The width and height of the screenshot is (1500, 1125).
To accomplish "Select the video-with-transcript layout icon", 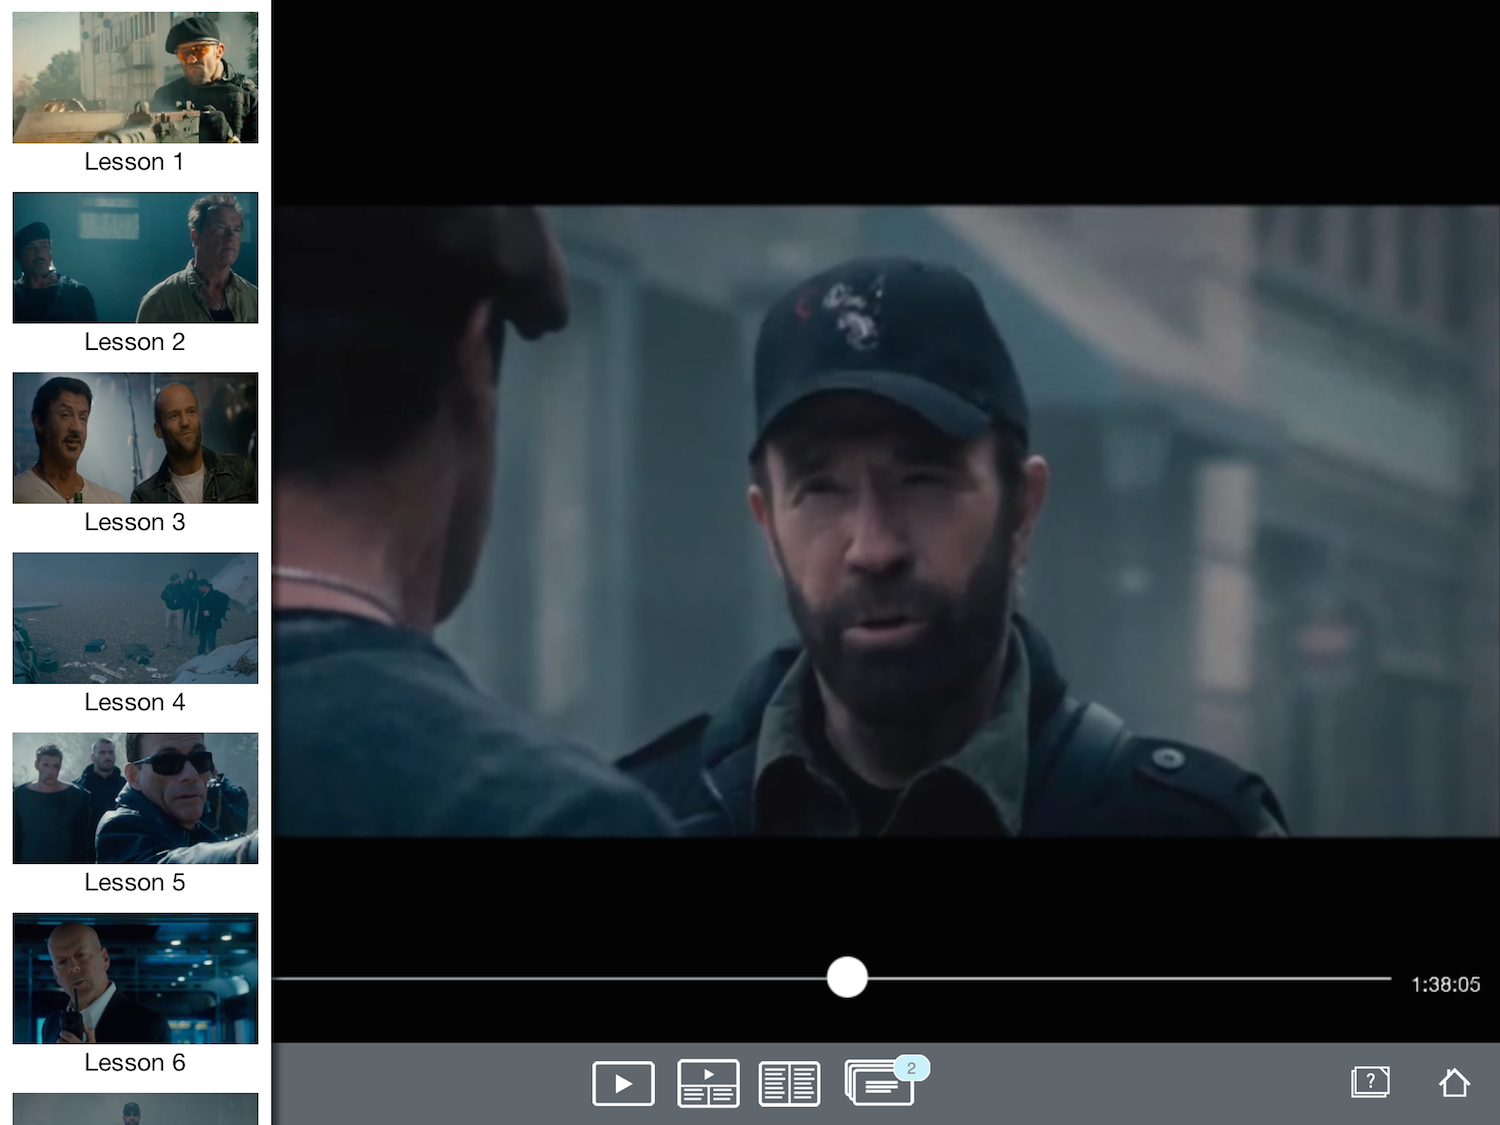I will point(708,1083).
